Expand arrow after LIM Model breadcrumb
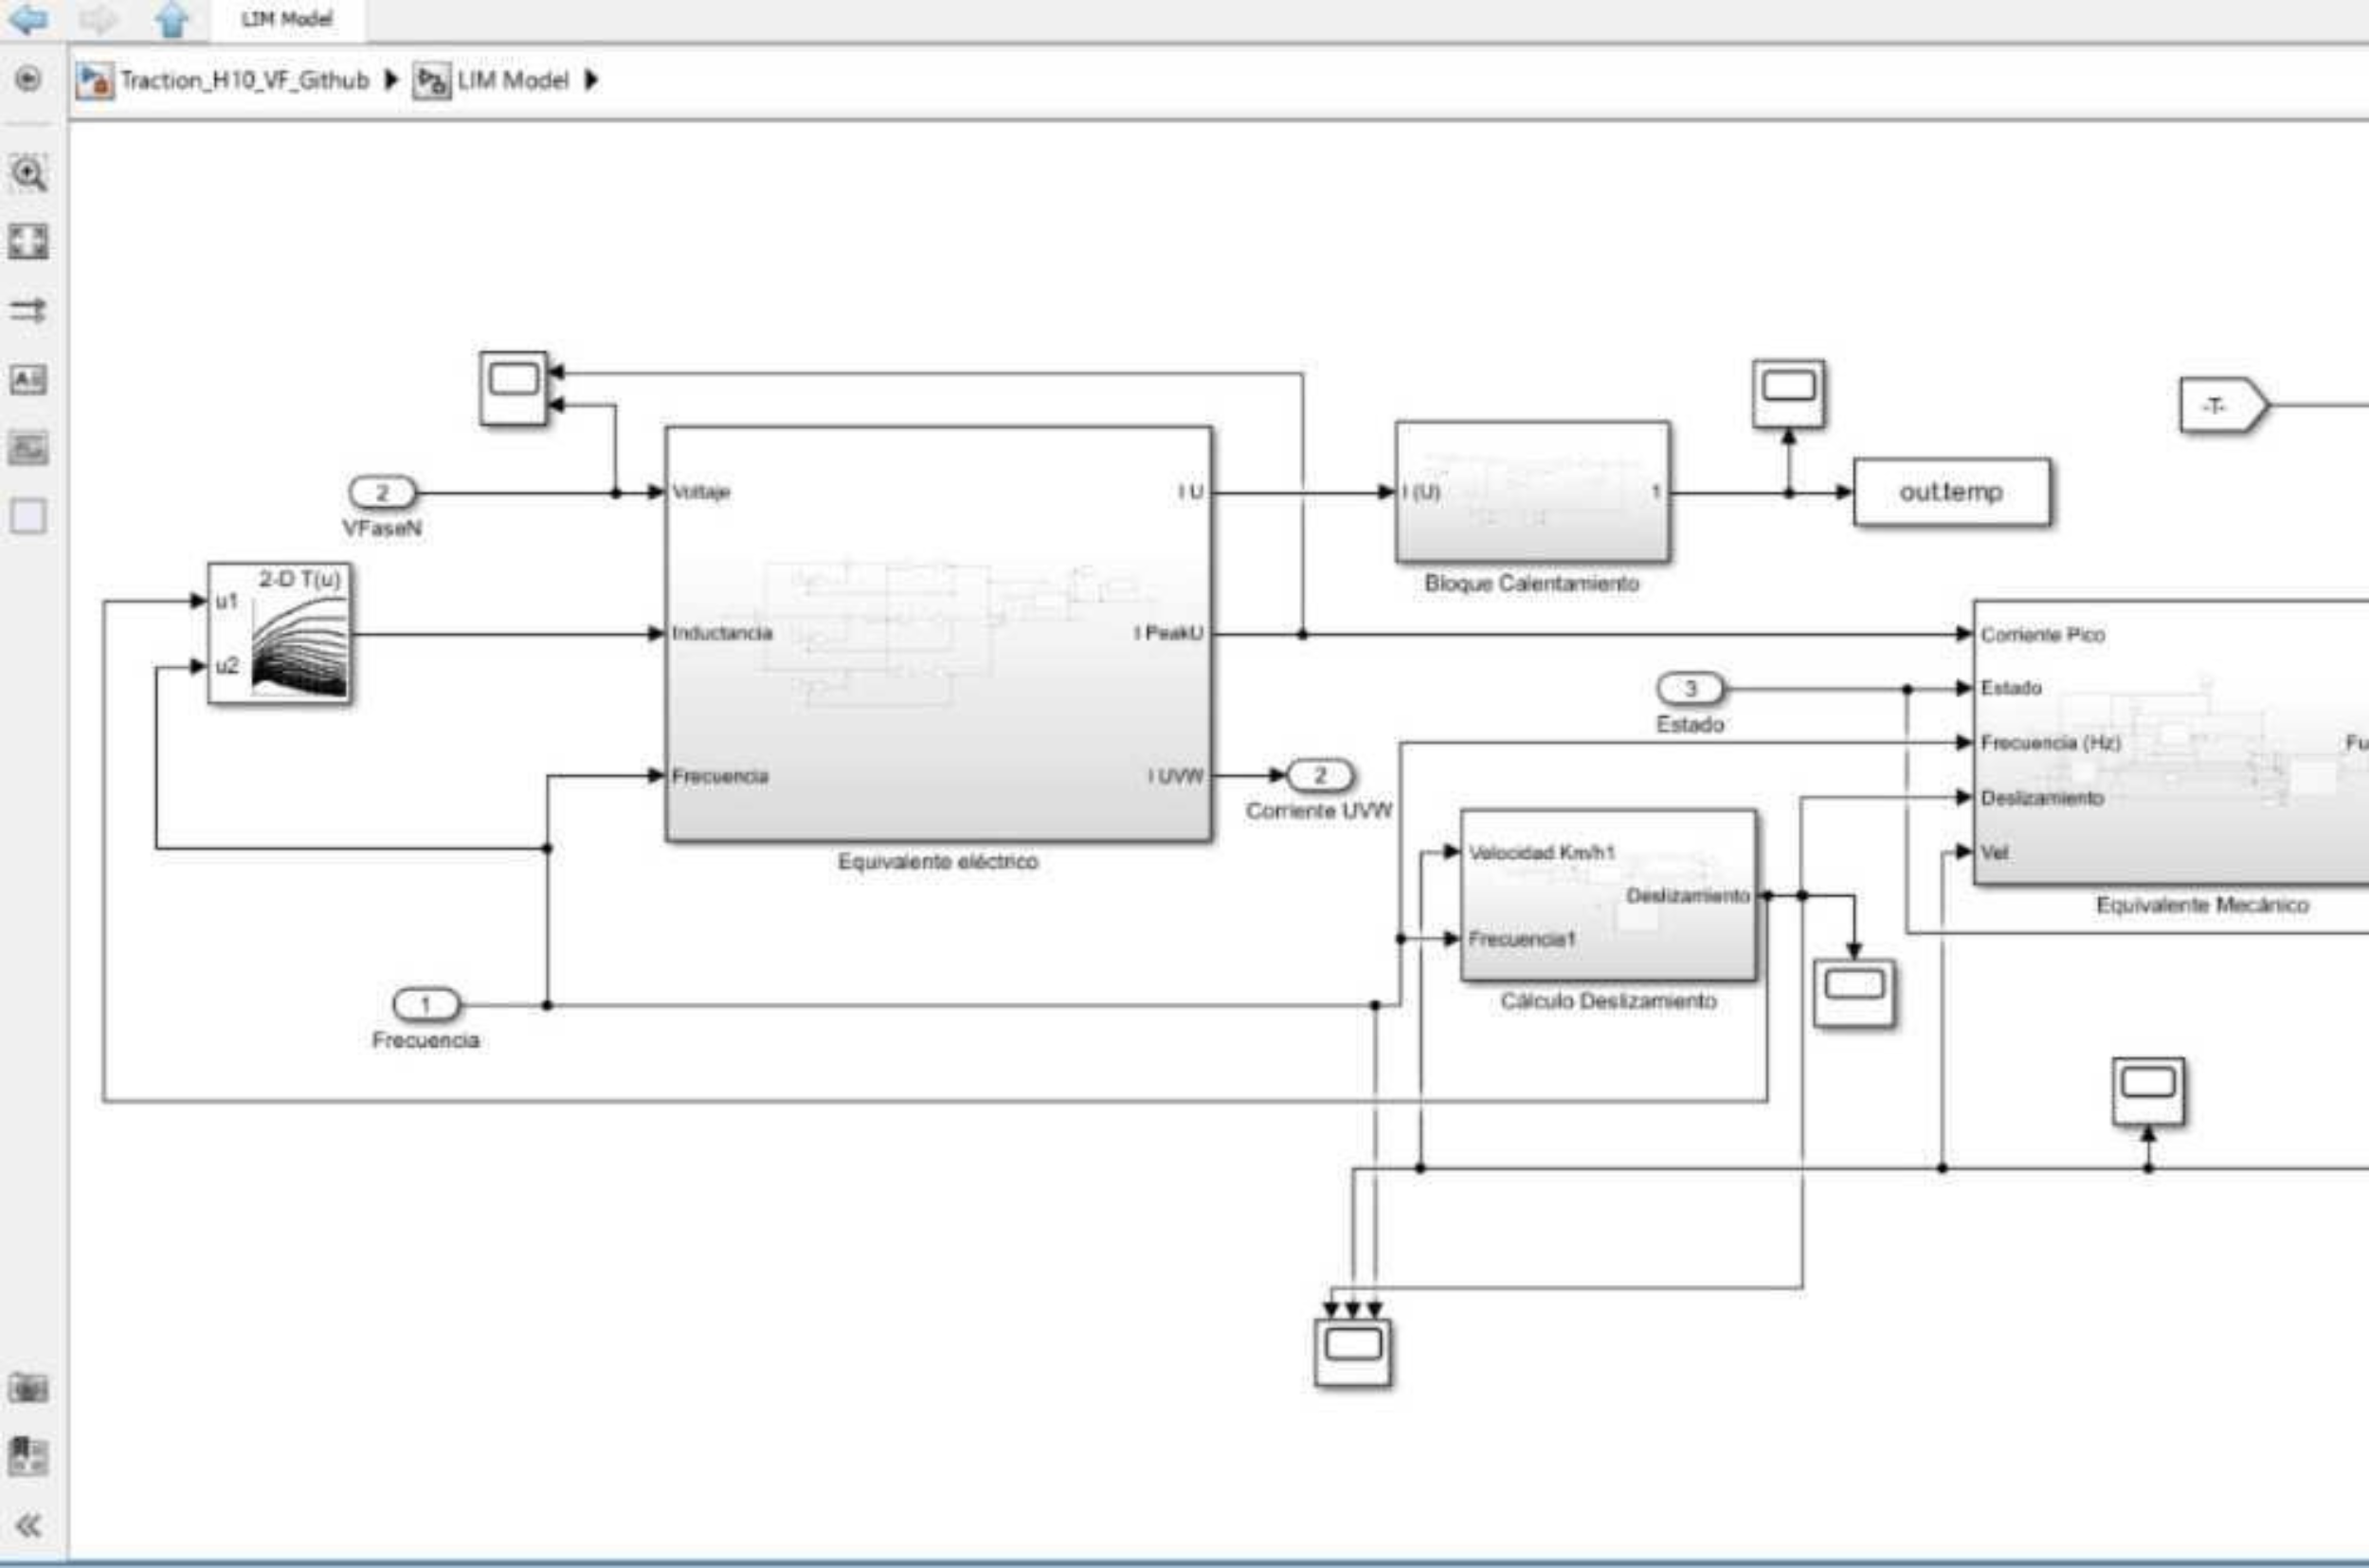2369x1568 pixels. [591, 80]
